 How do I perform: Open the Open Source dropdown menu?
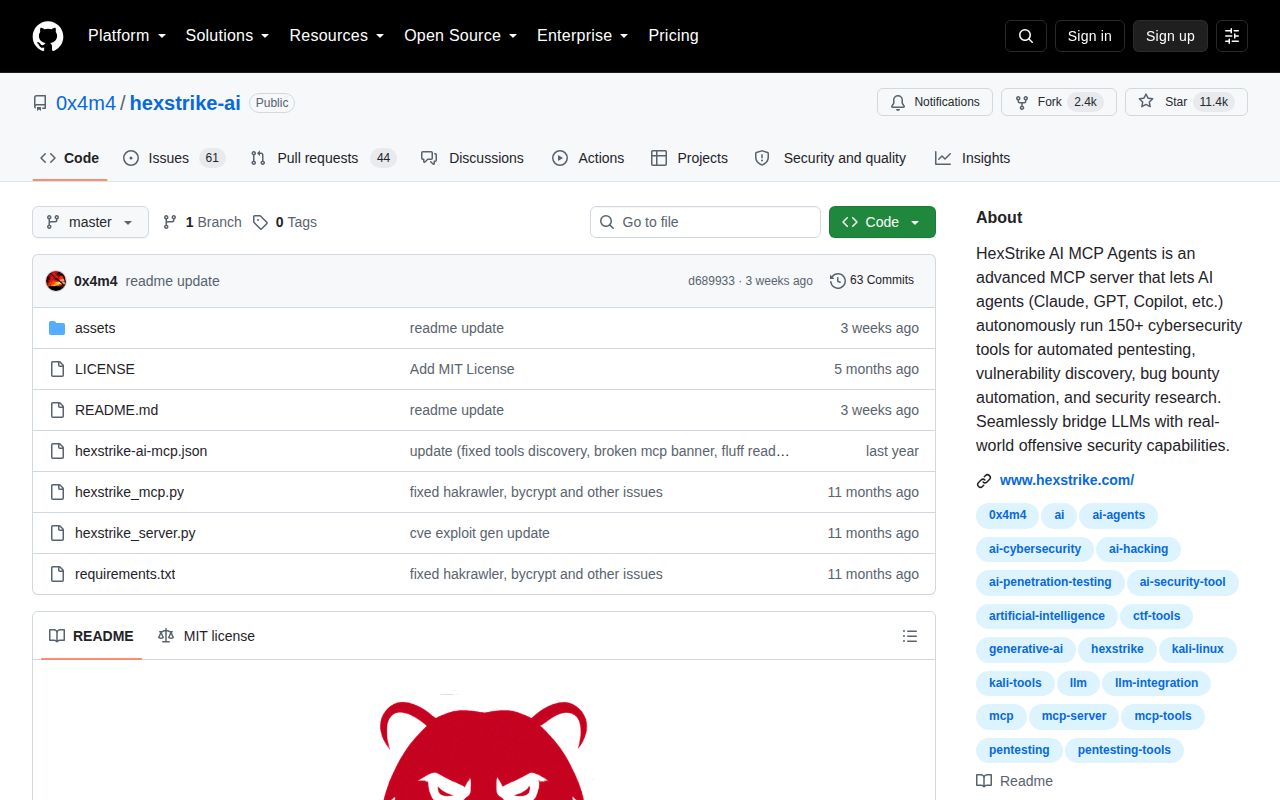coord(460,36)
